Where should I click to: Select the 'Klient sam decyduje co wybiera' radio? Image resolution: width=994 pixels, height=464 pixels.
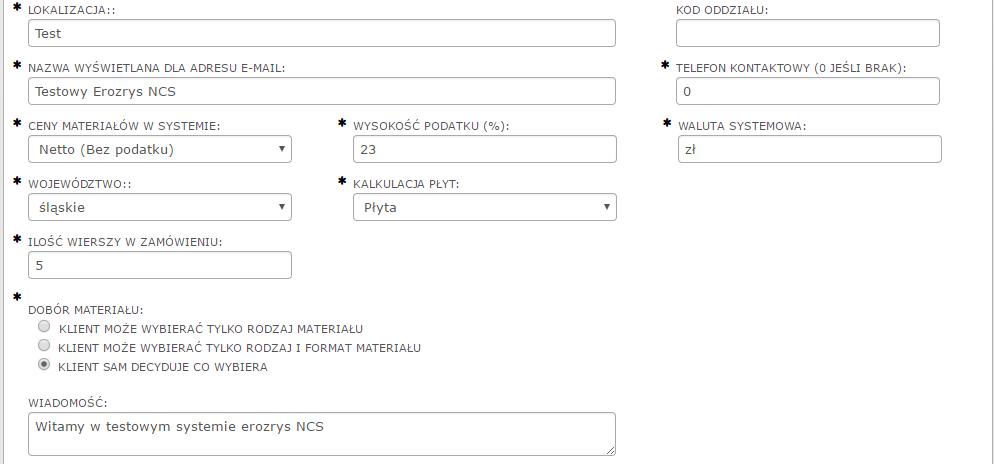coord(43,366)
